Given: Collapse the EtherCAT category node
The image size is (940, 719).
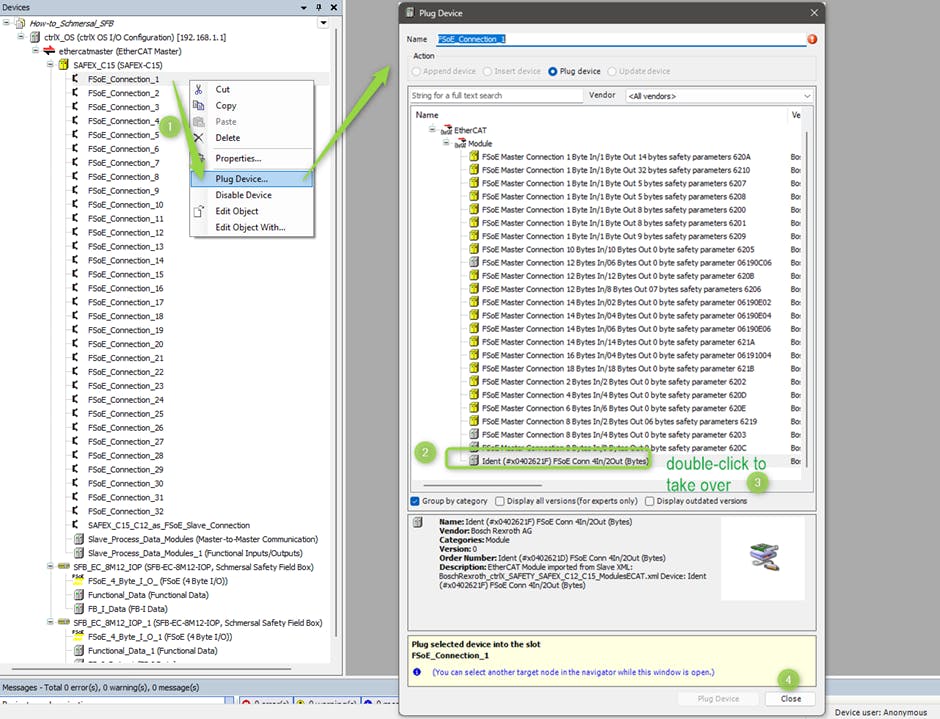Looking at the screenshot, I should tap(433, 130).
